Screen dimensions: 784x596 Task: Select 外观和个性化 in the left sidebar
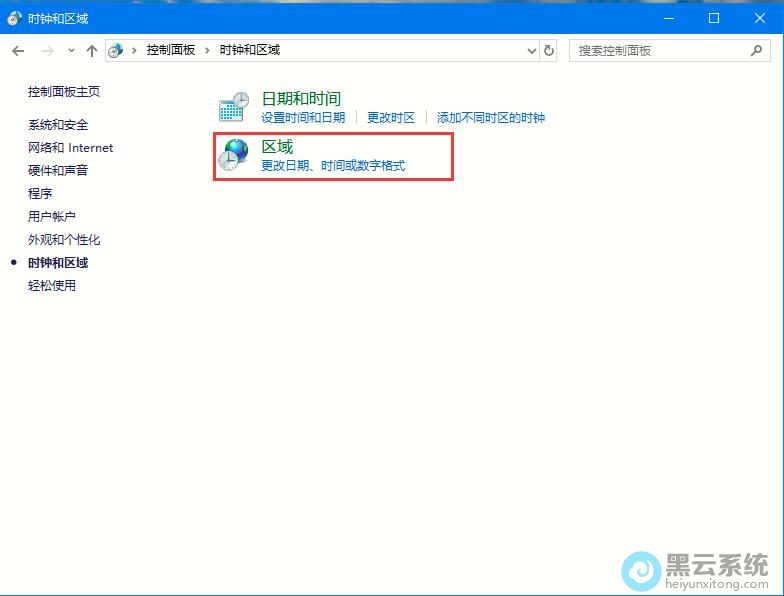(x=64, y=240)
